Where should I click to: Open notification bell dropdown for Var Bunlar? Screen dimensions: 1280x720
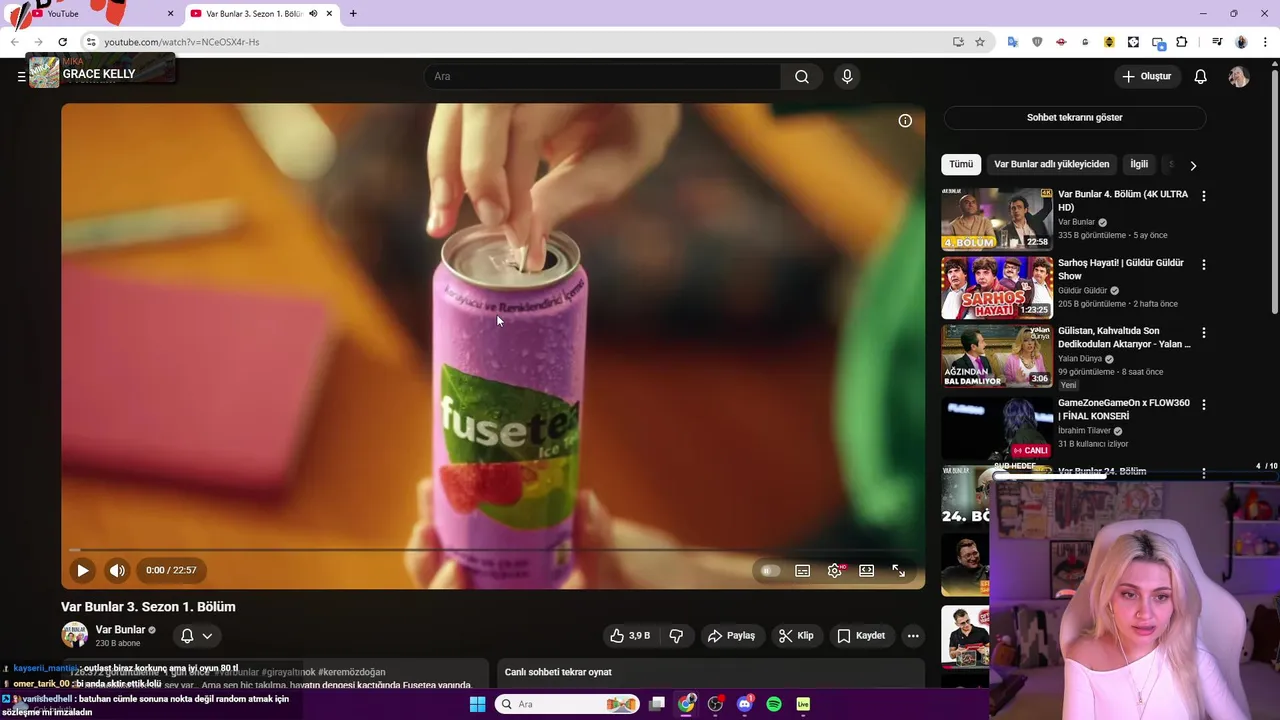click(196, 636)
